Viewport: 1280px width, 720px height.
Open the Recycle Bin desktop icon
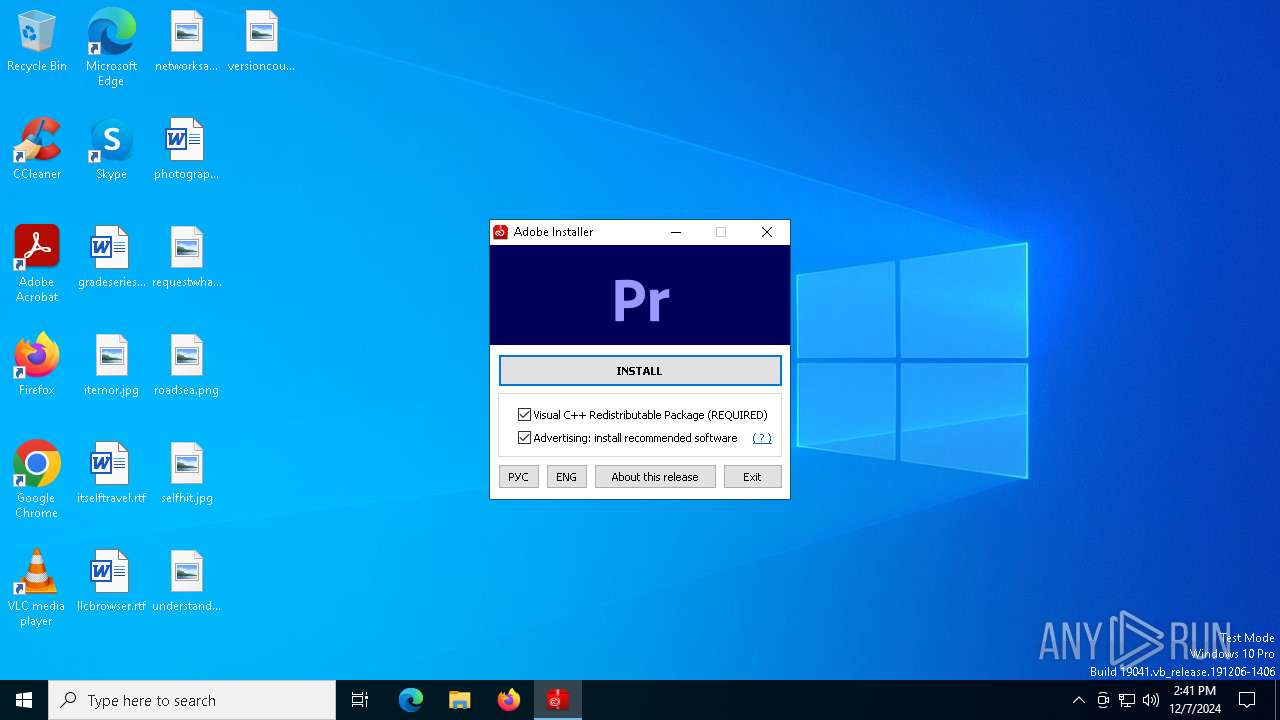[37, 42]
